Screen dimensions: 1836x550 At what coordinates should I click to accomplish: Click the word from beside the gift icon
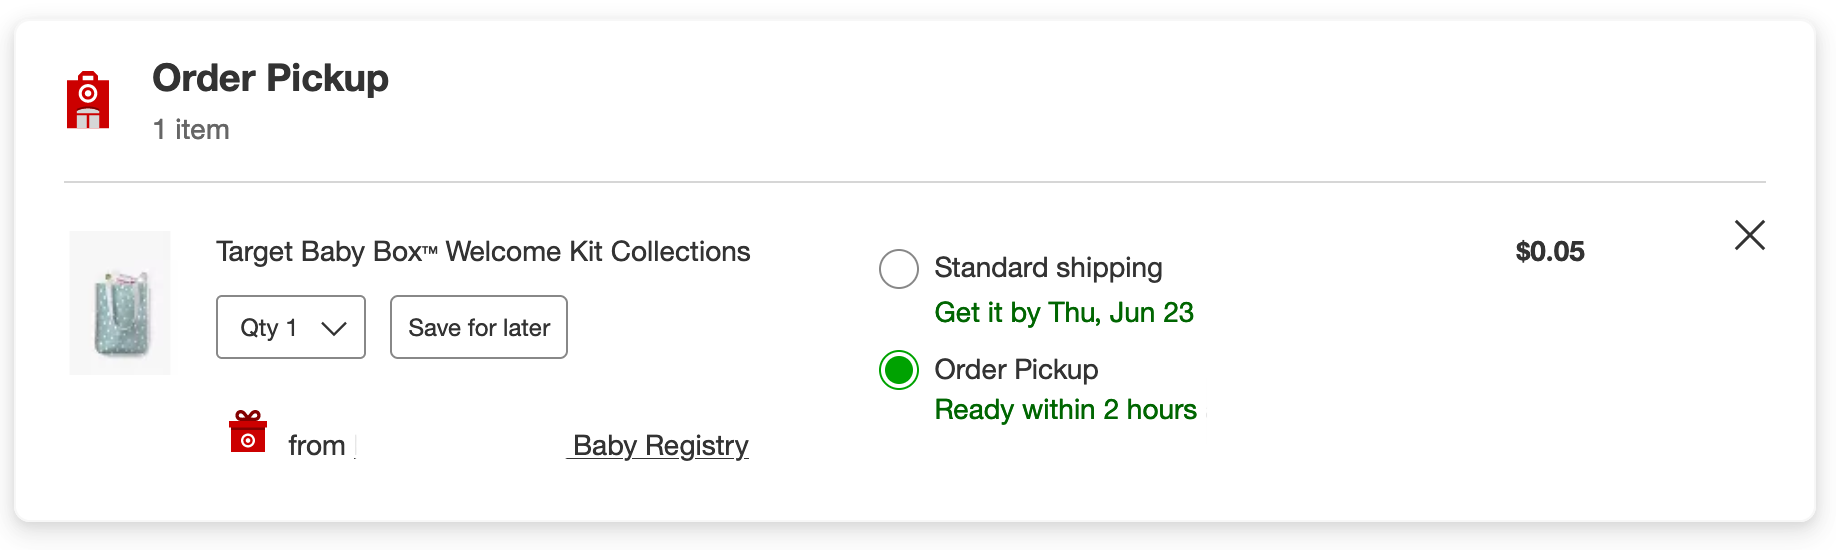point(316,446)
